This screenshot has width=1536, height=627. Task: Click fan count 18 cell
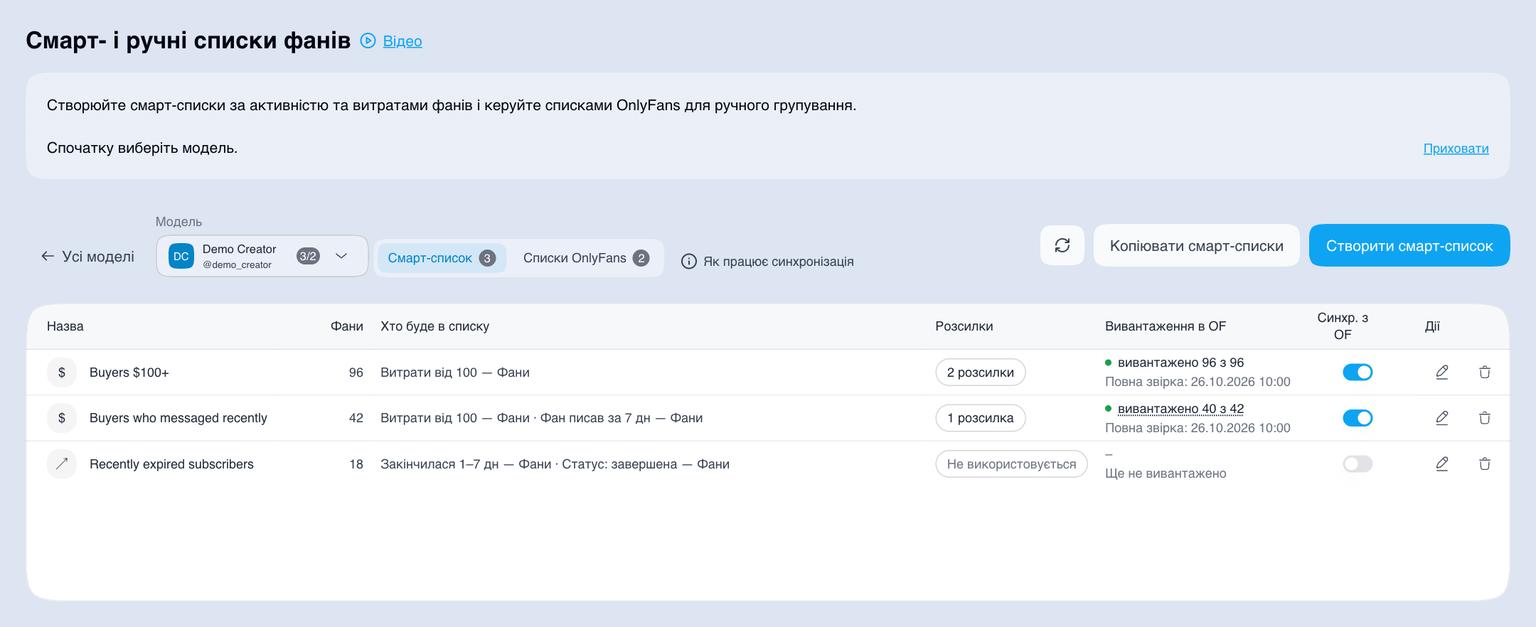(x=356, y=464)
